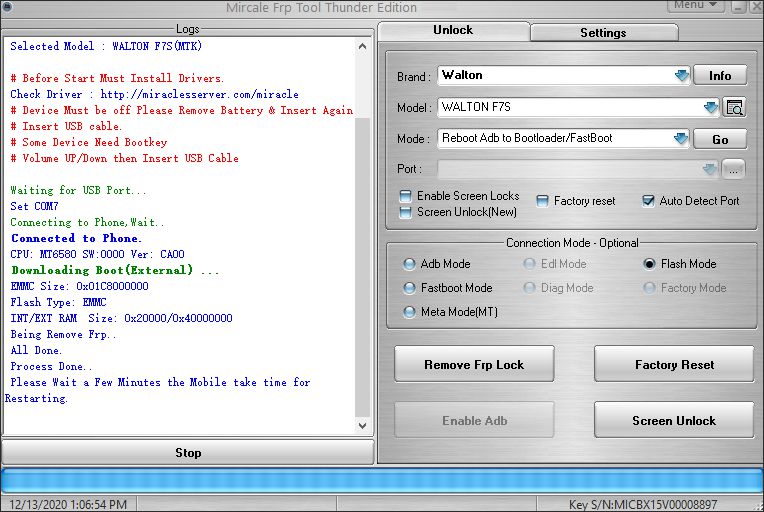Click the date and time in status bar

[x=68, y=504]
